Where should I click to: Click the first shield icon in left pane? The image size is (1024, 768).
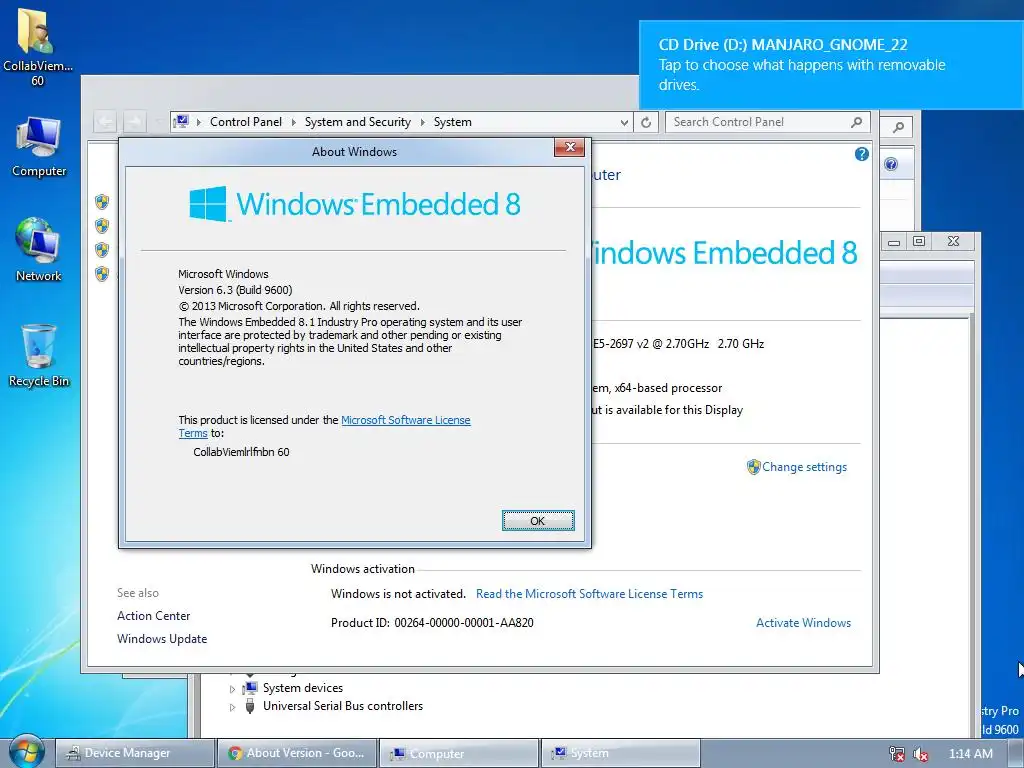click(102, 201)
